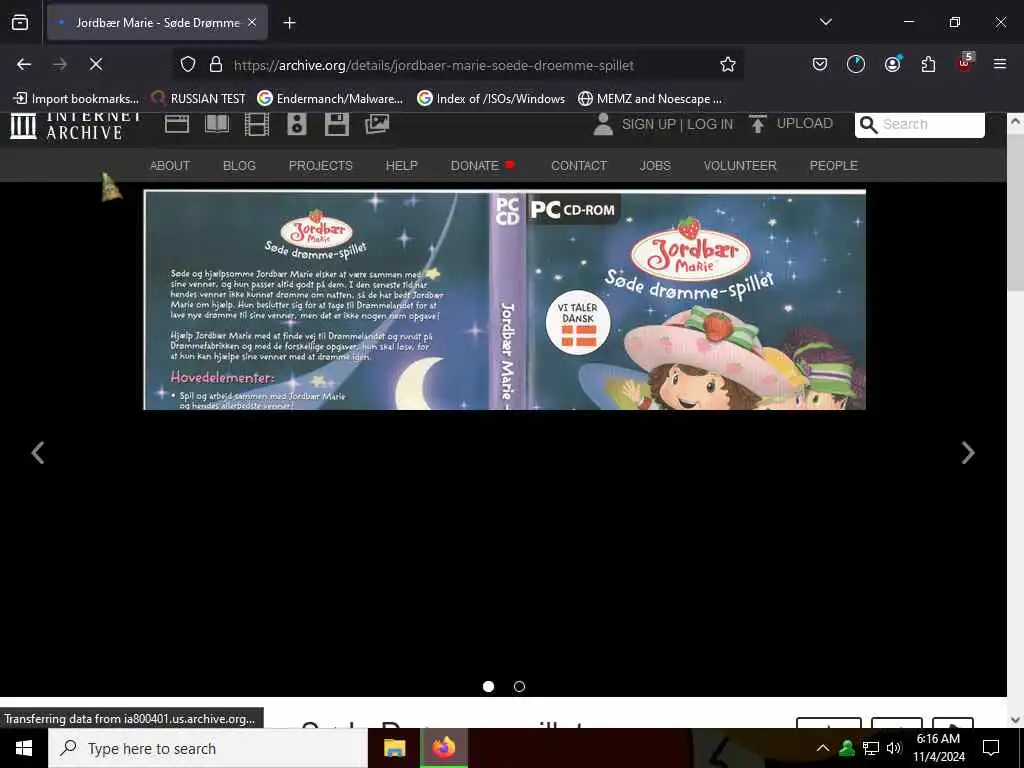The image size is (1024, 768).
Task: Click the UPLOAD link
Action: click(x=805, y=123)
